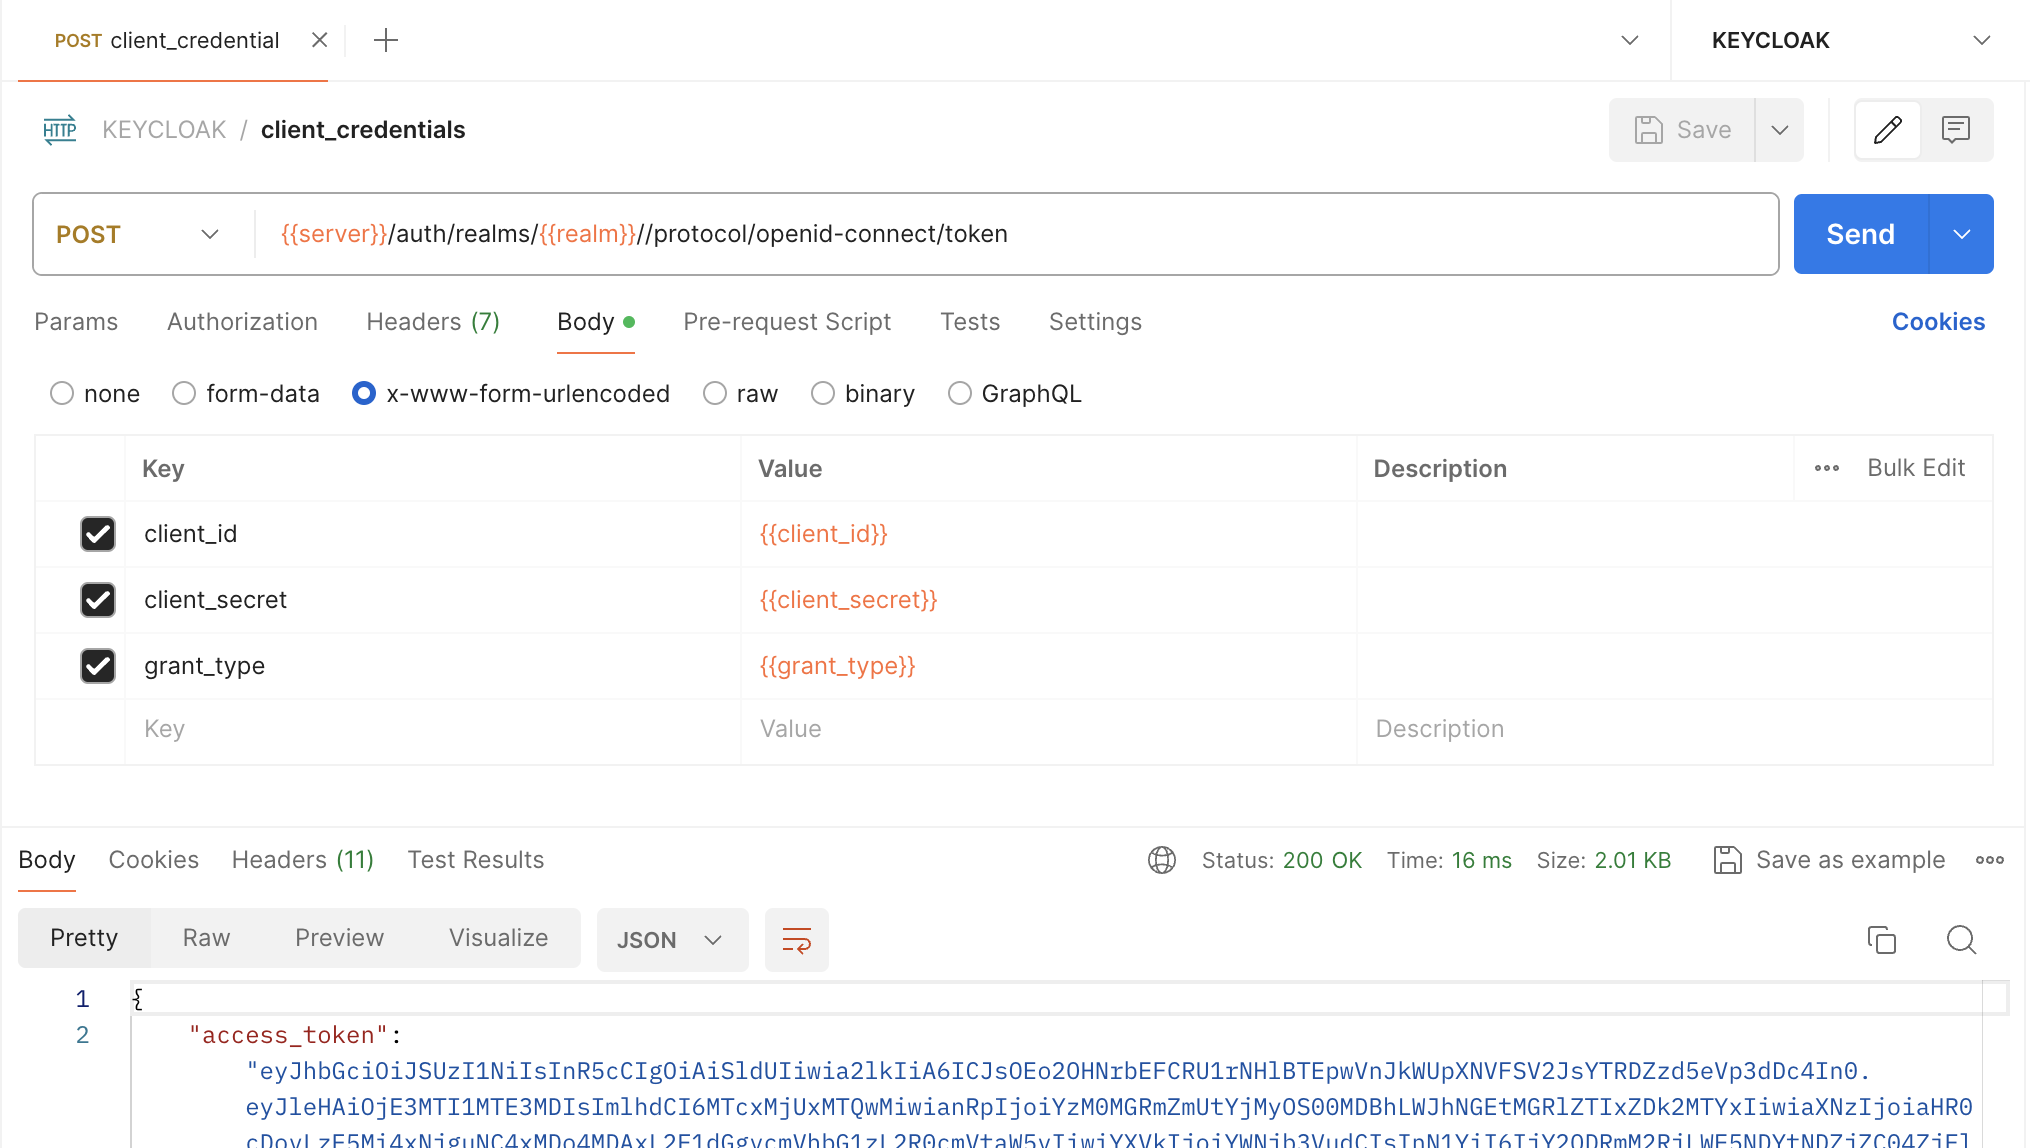Open the JSON format dropdown
This screenshot has height=1148, width=2030.
click(672, 940)
